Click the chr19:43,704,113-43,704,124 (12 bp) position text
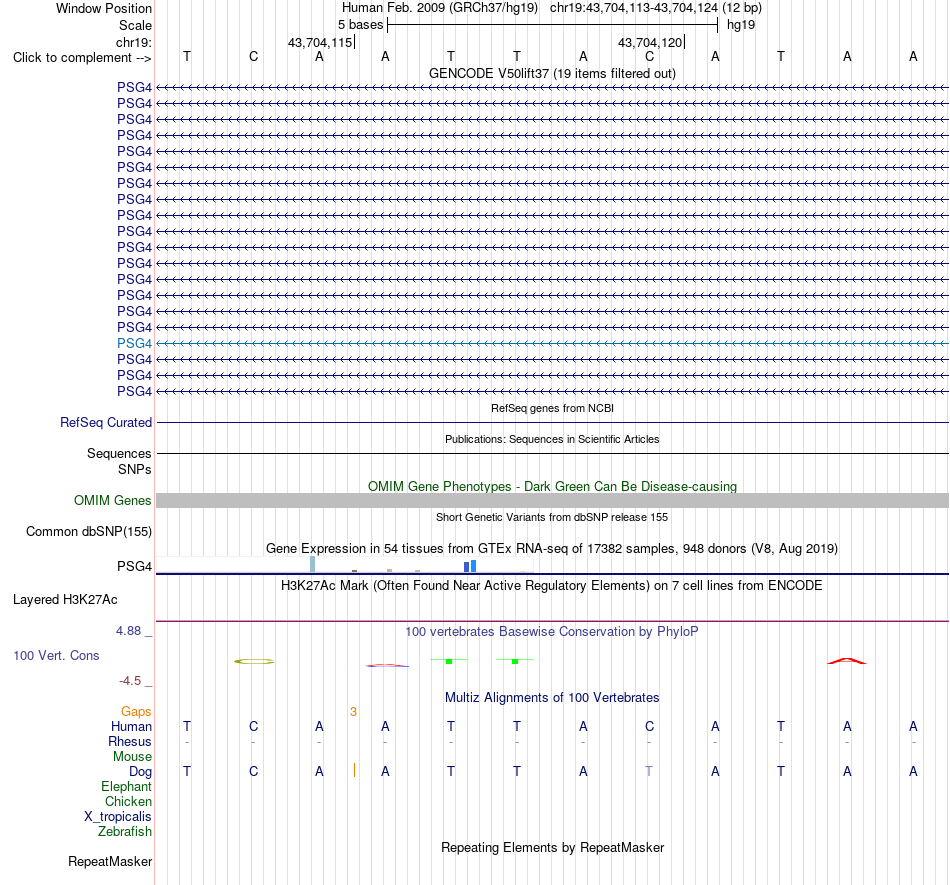The height and width of the screenshot is (885, 950). 656,8
